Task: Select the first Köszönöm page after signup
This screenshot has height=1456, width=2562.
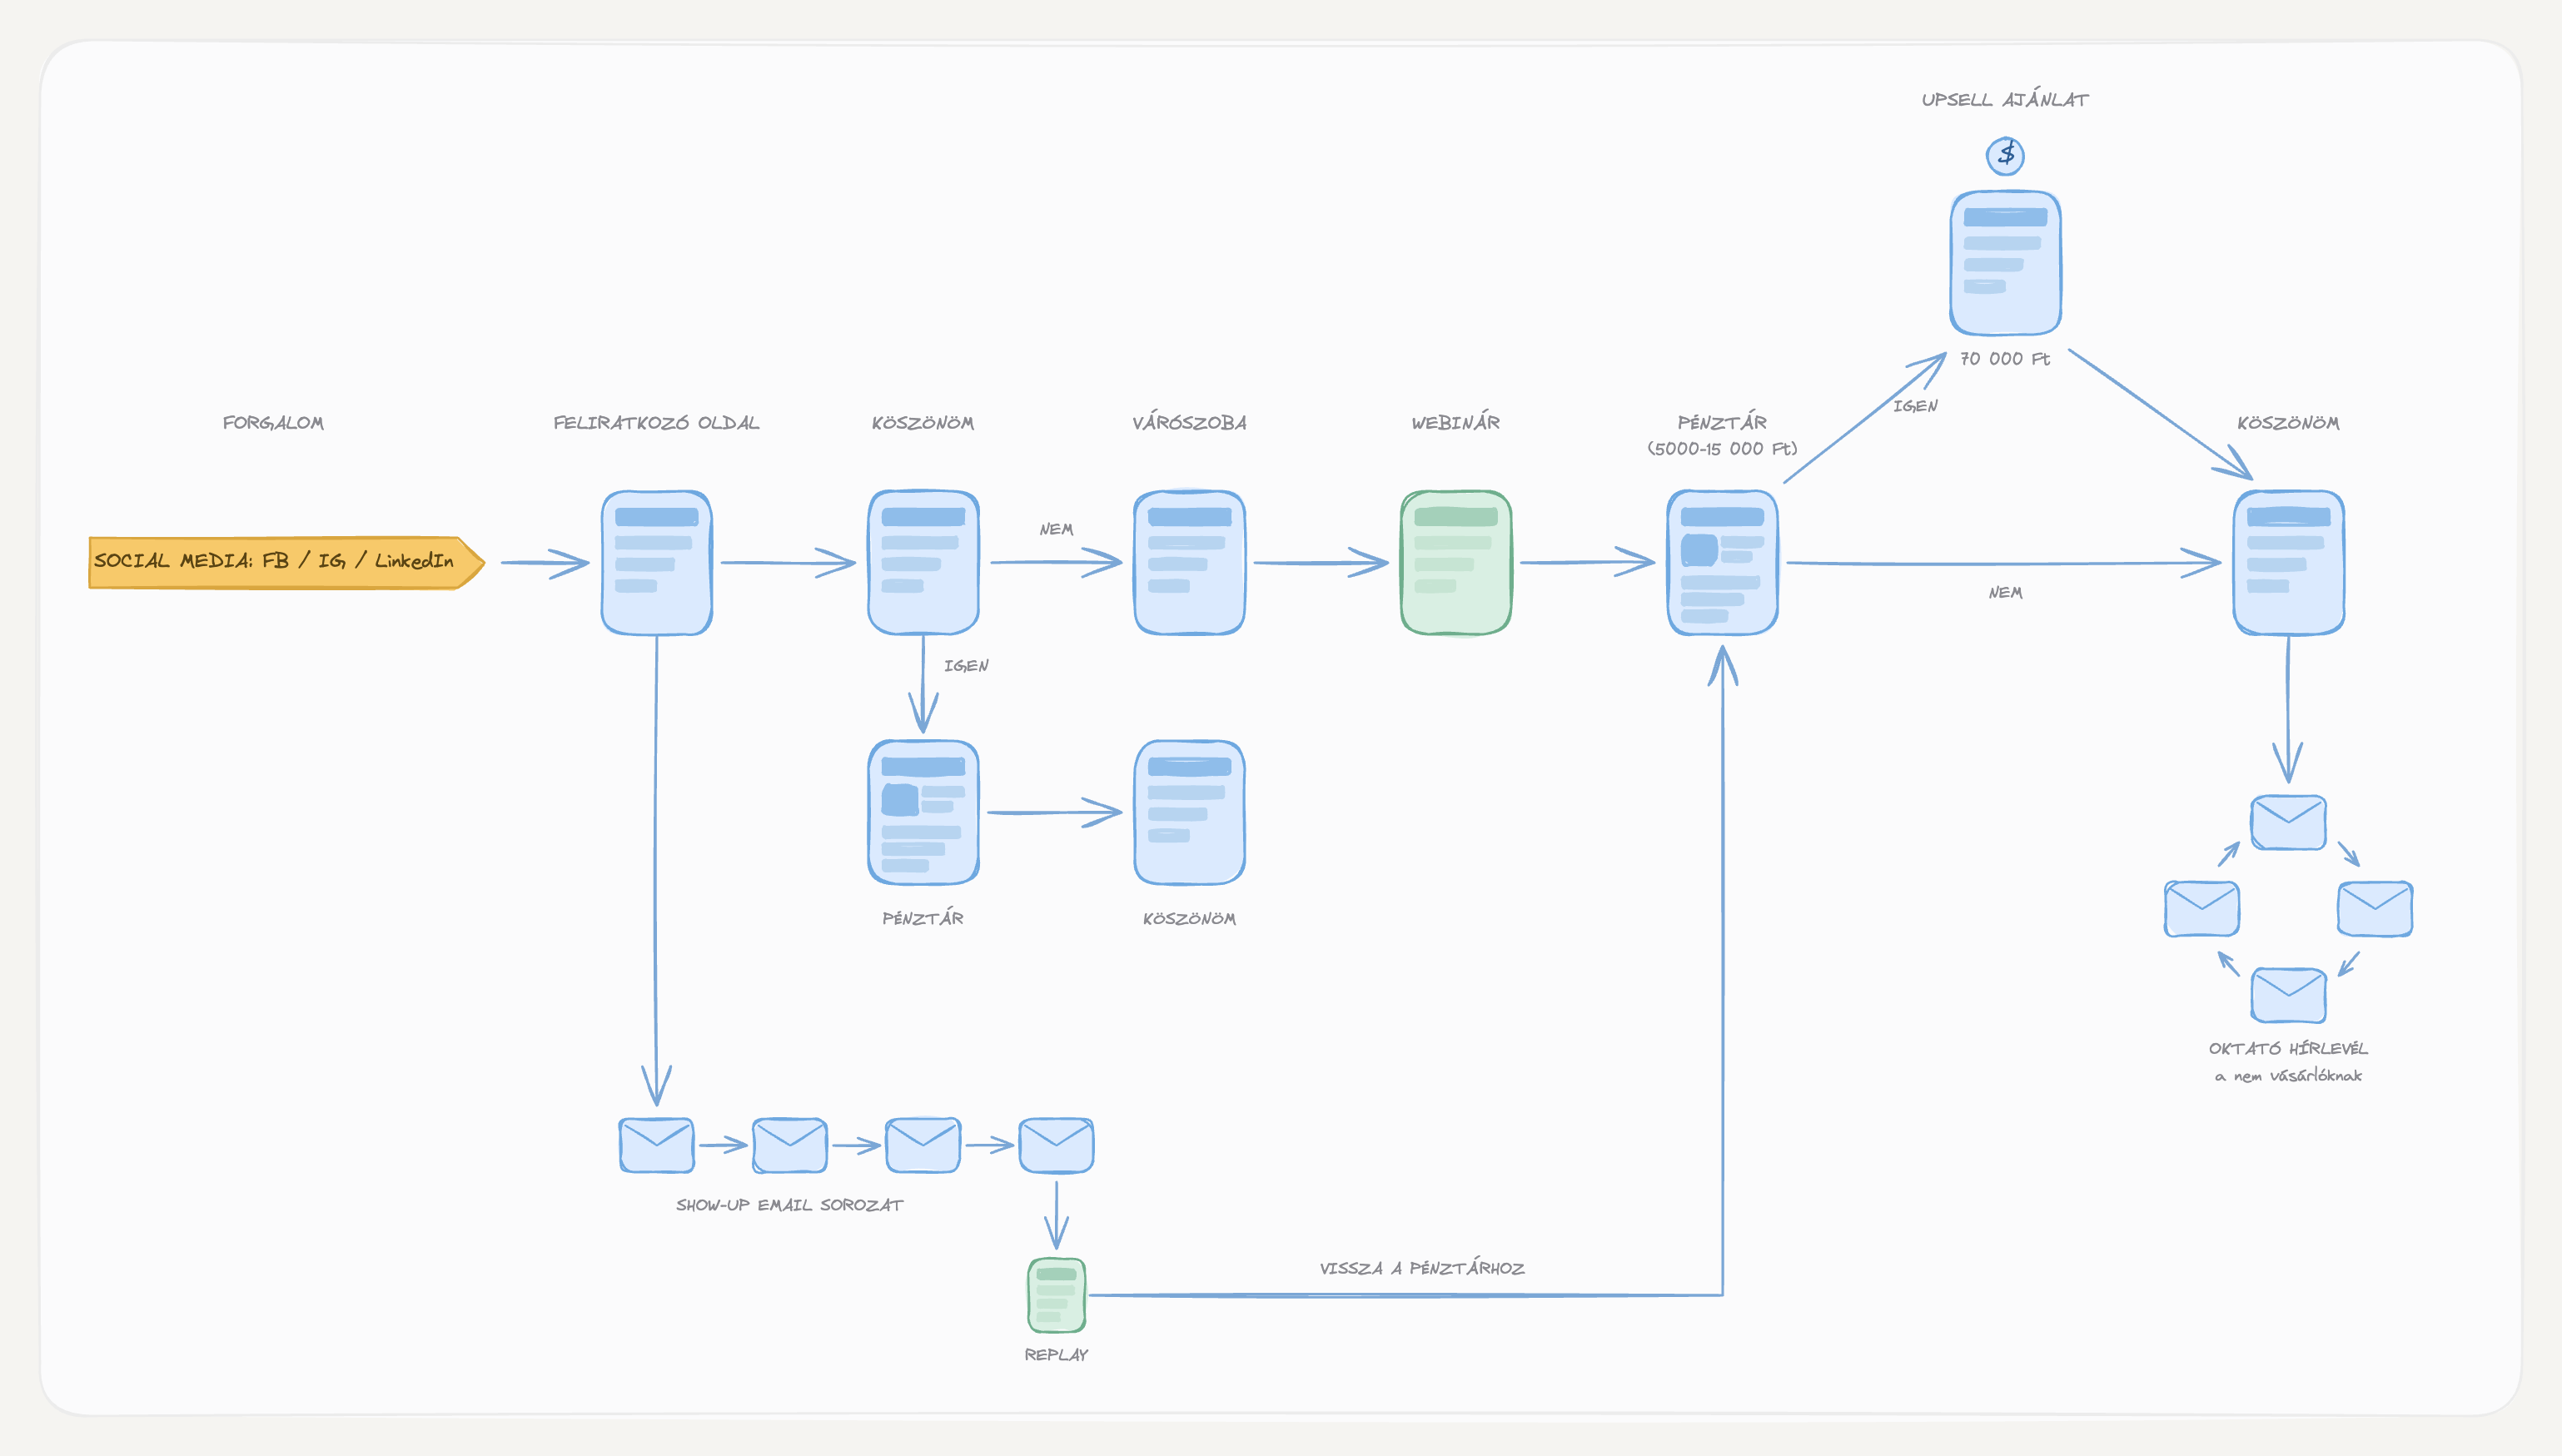Action: tap(923, 562)
